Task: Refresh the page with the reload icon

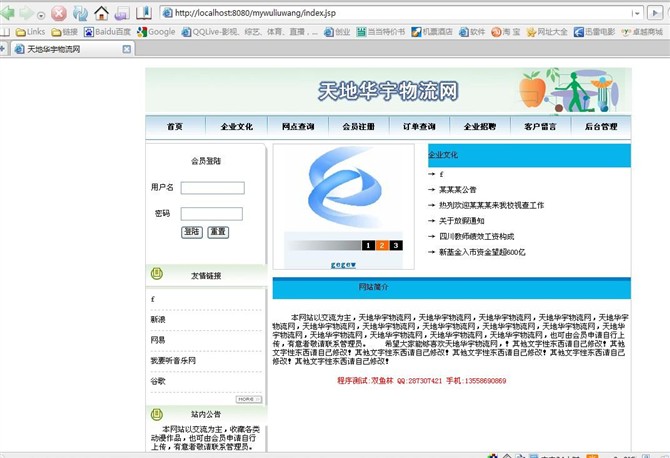Action: tap(80, 13)
